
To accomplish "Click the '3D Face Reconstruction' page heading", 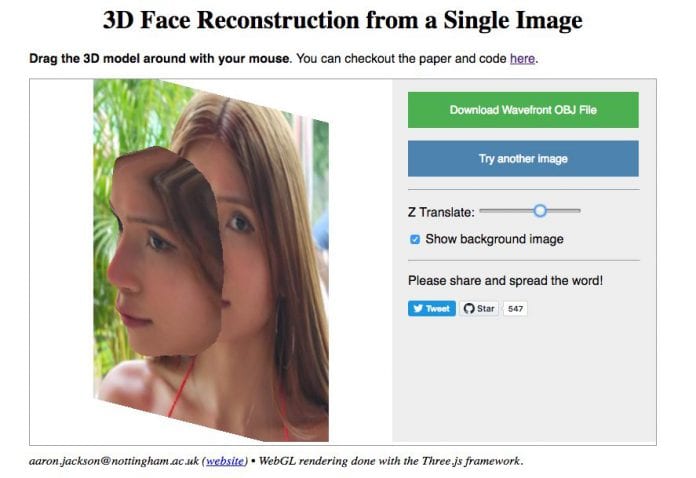I will (x=343, y=20).
